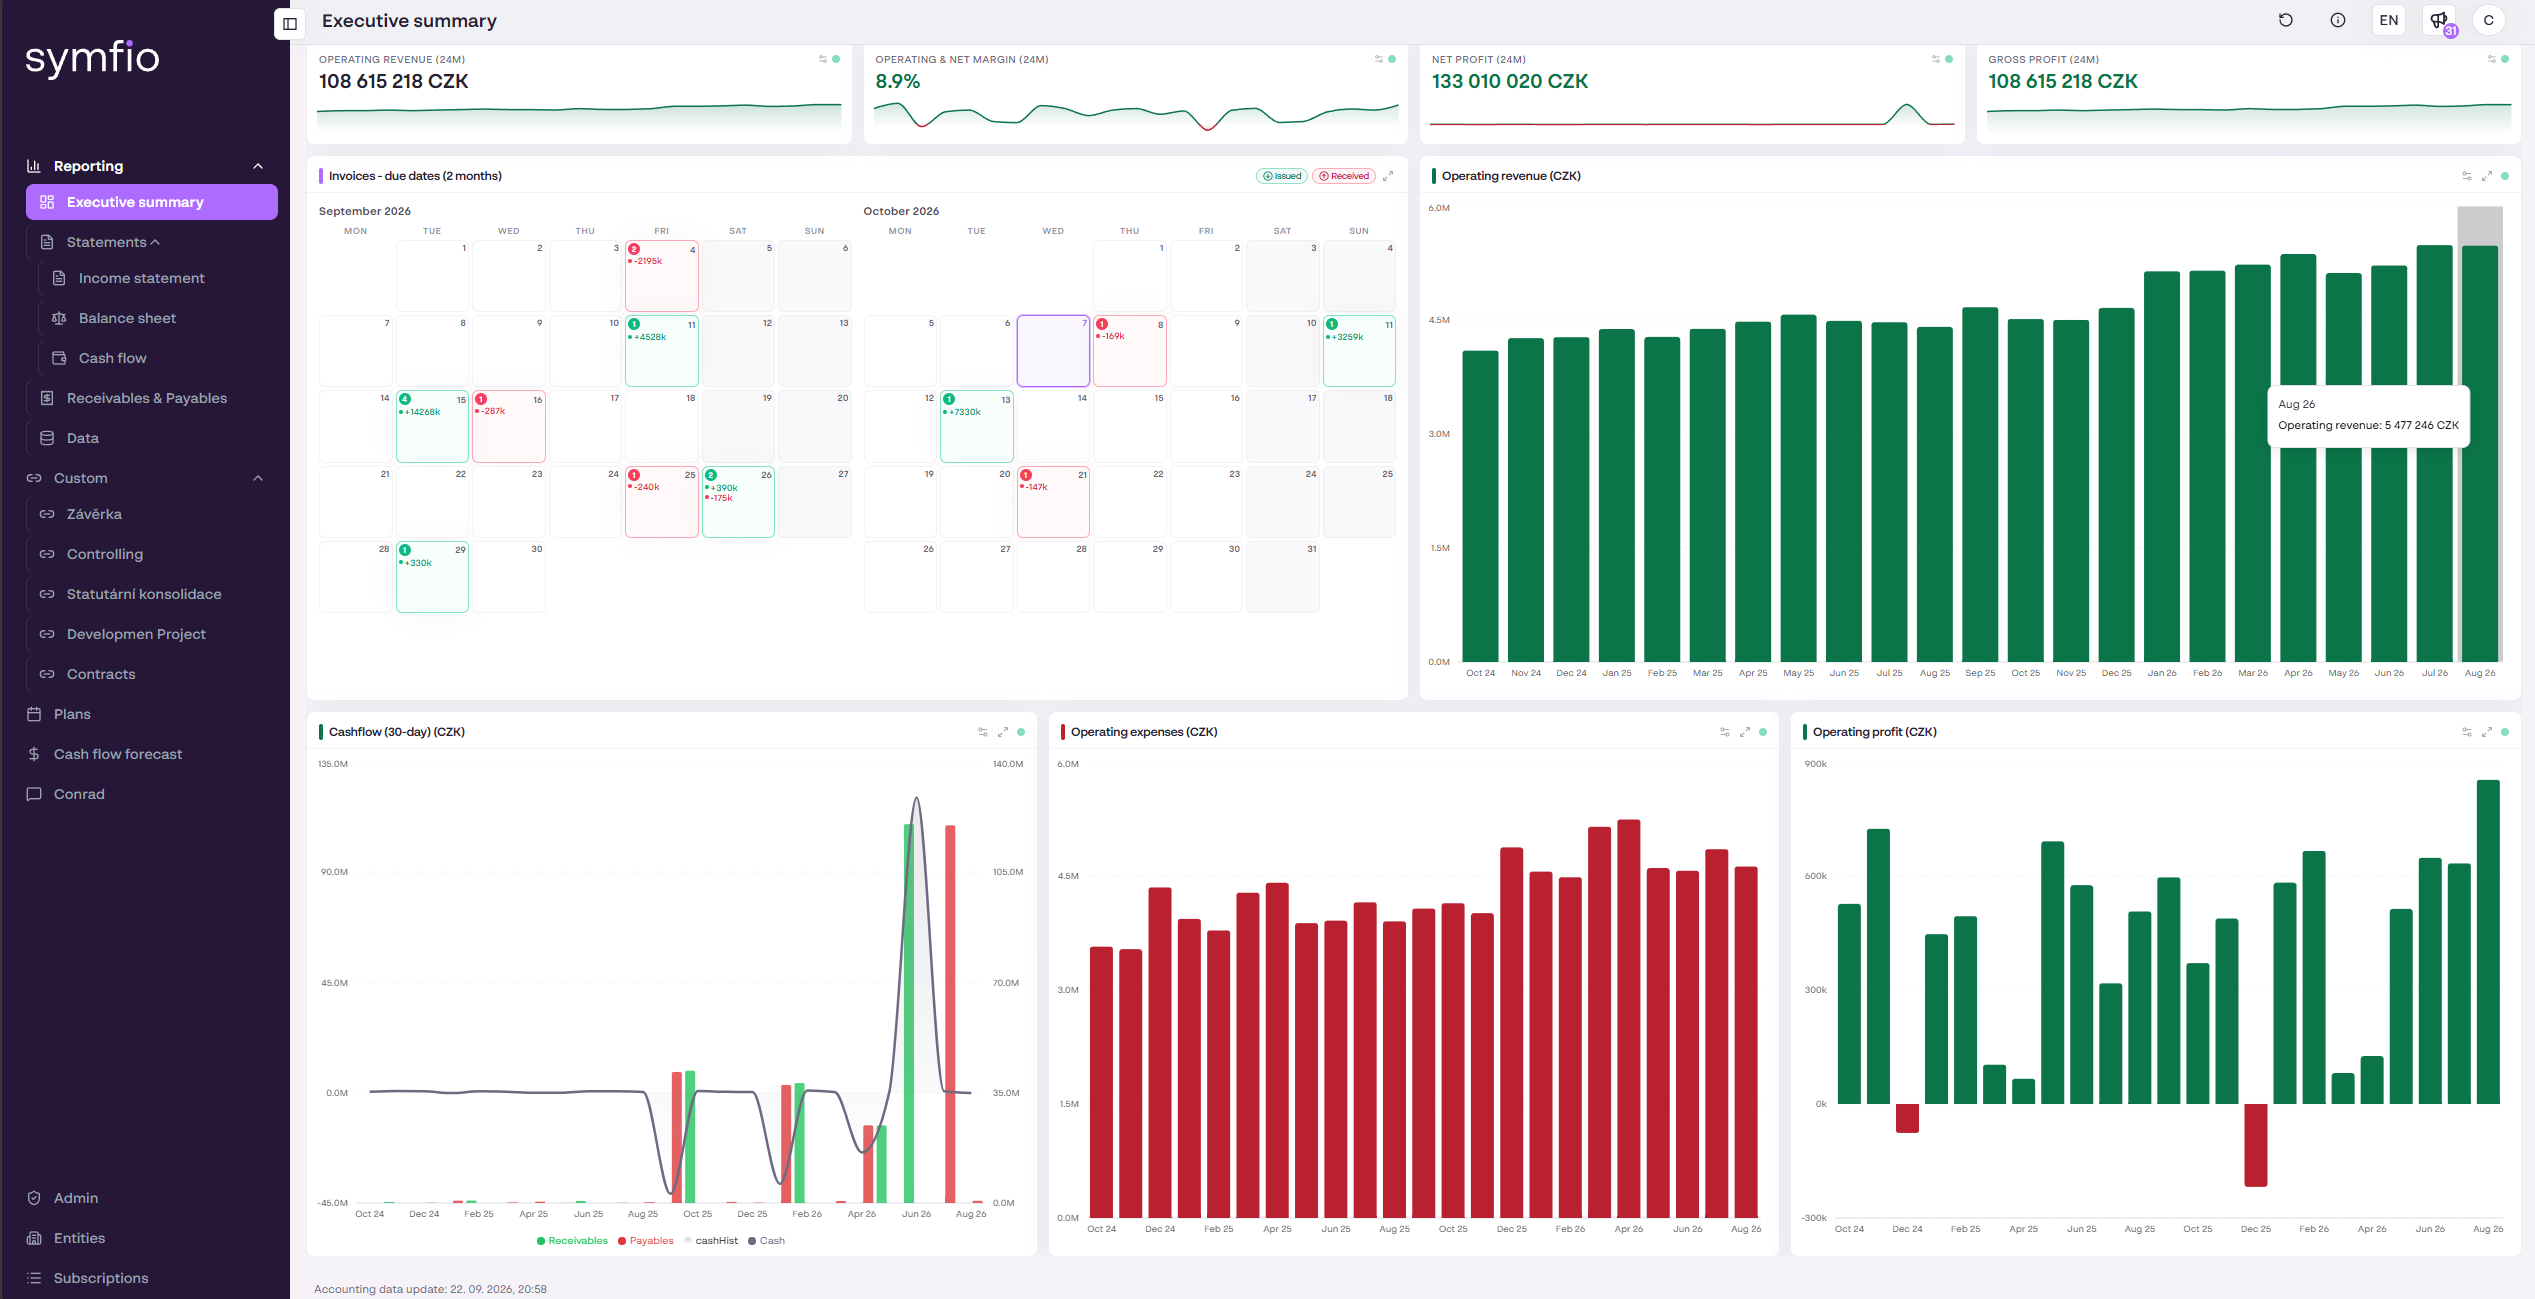The width and height of the screenshot is (2535, 1299).
Task: Click the refresh icon in the top bar
Action: (x=2286, y=20)
